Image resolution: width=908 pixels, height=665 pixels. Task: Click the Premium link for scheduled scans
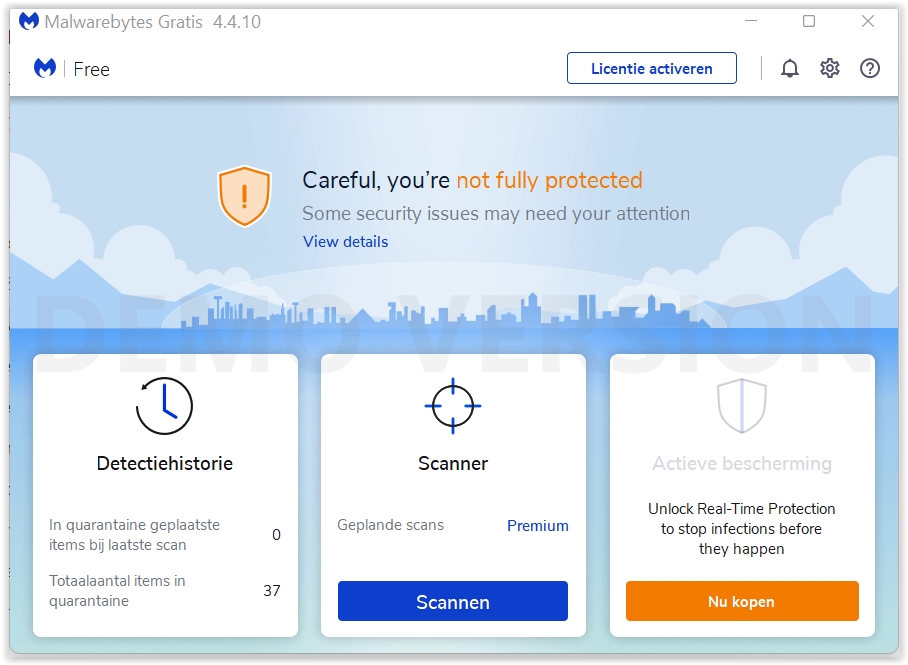[537, 526]
